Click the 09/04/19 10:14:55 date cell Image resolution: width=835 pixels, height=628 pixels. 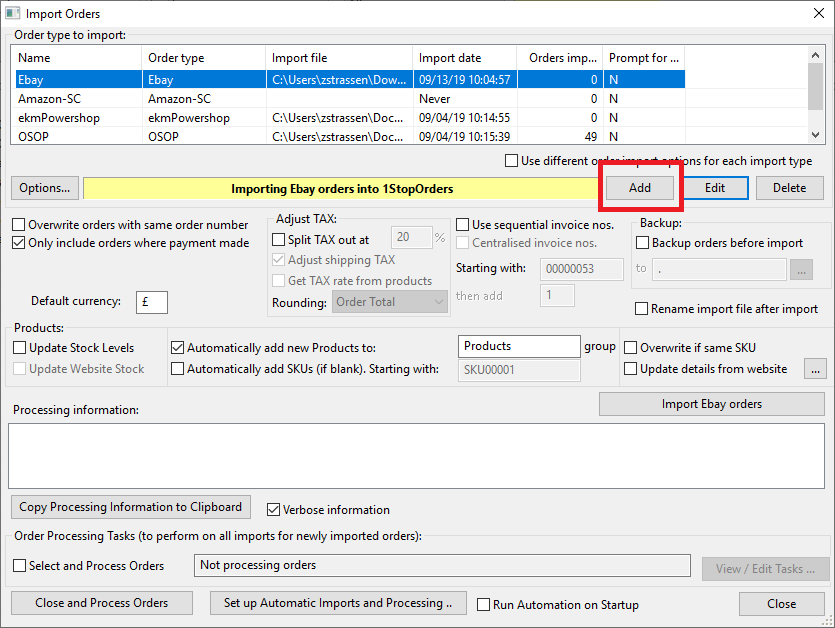coord(464,118)
